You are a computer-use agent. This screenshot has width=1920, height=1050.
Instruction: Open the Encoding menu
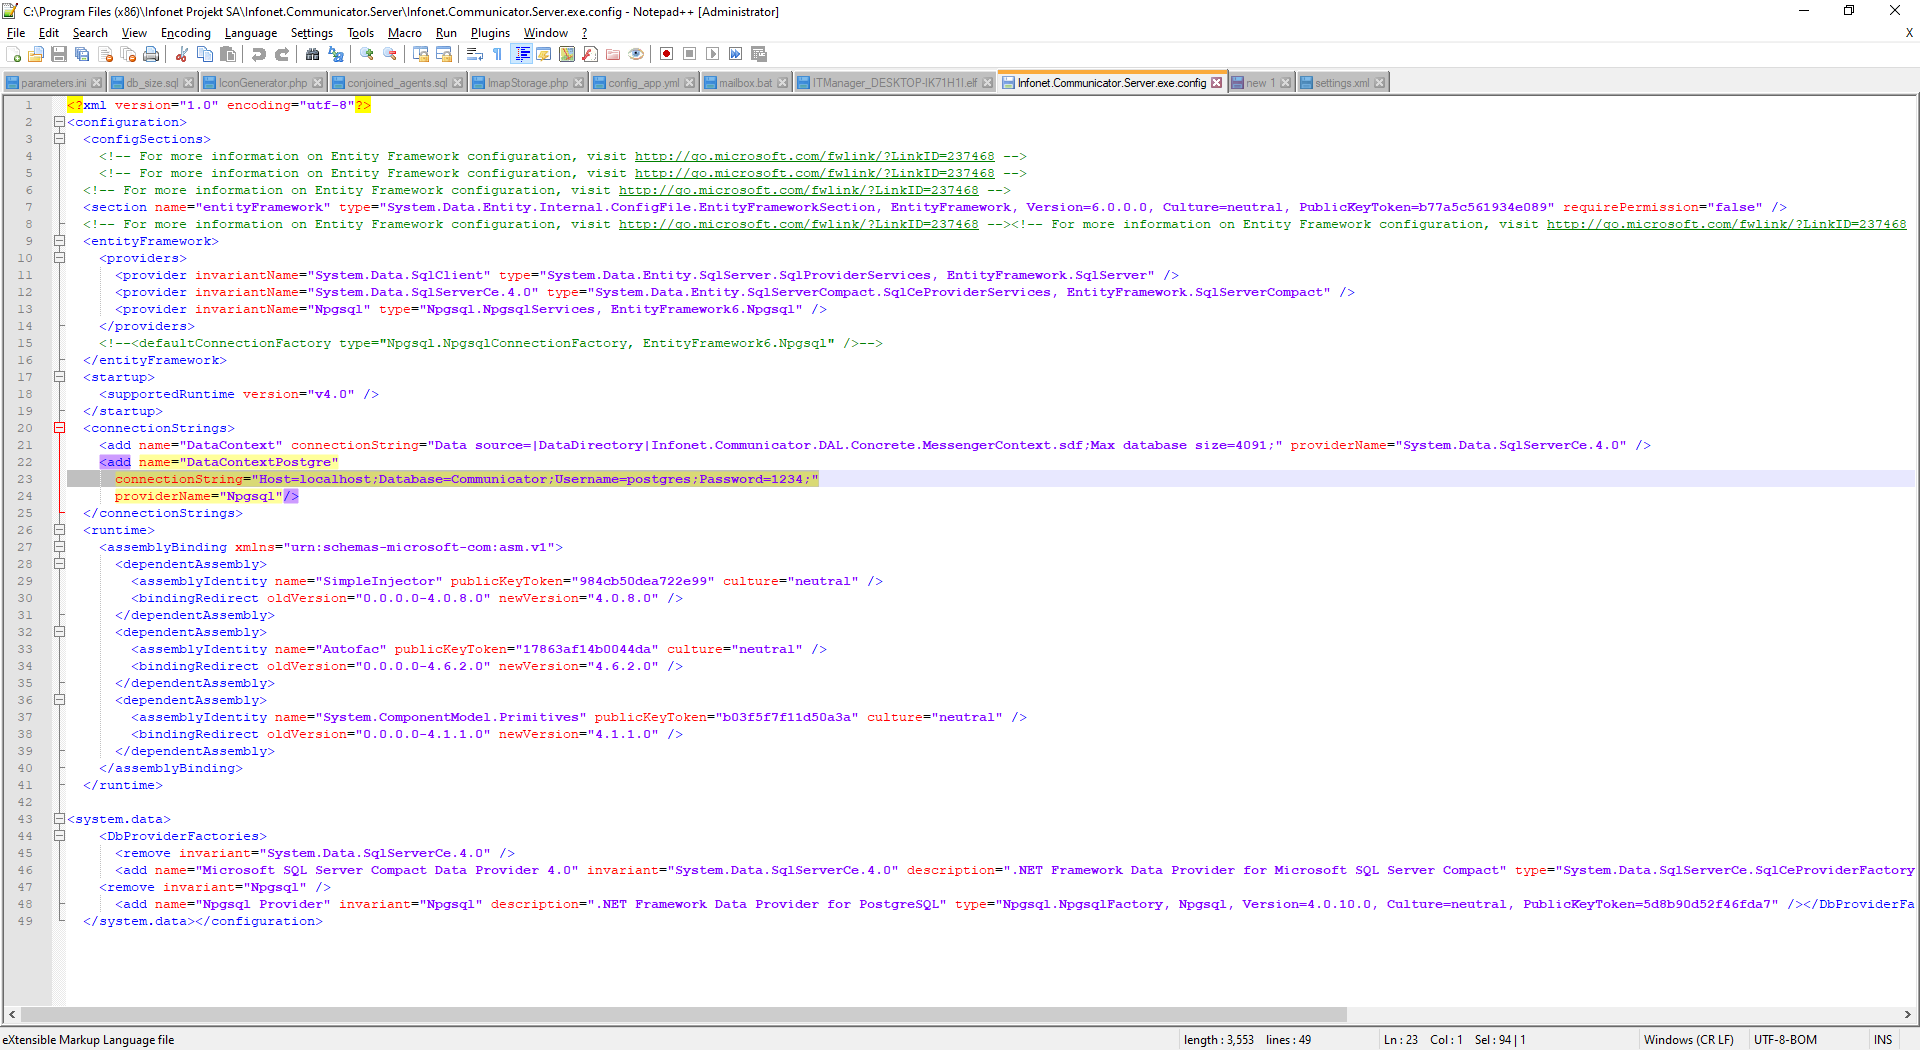[x=186, y=33]
